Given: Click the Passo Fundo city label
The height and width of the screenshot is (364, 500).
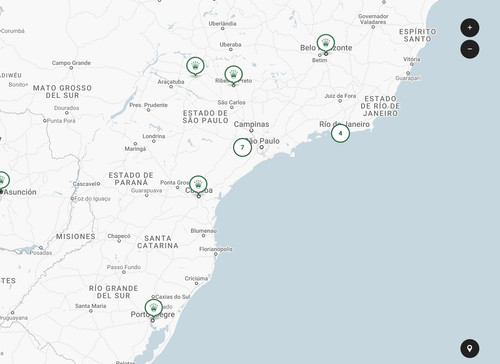Looking at the screenshot, I should pos(124,267).
